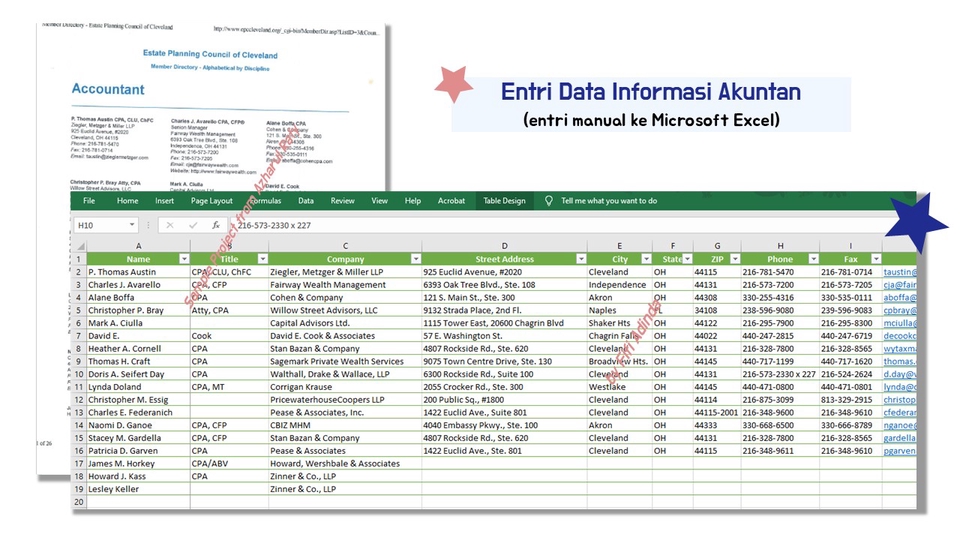Click the Name Box showing H10
The height and width of the screenshot is (540, 960).
point(106,225)
